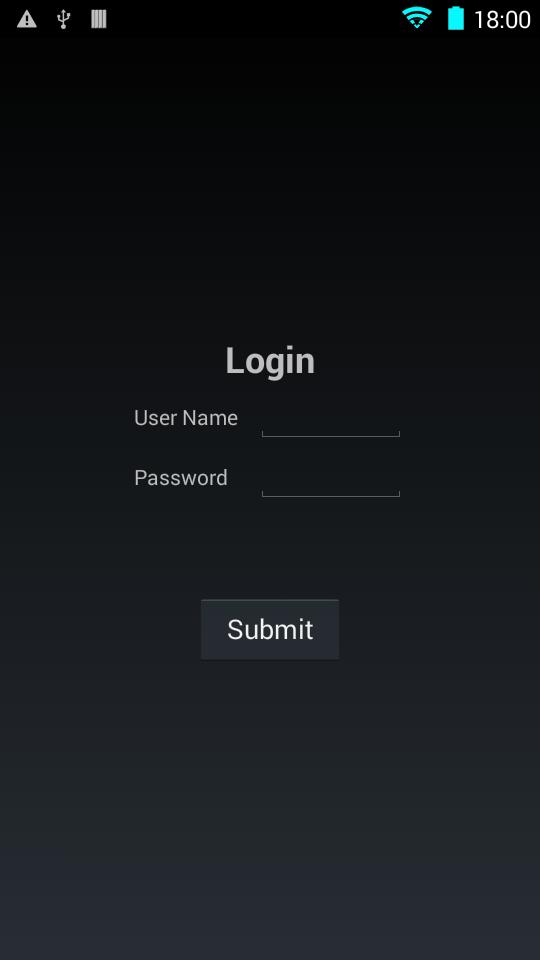This screenshot has height=960, width=540.
Task: Select the text box beside Password
Action: [331, 480]
